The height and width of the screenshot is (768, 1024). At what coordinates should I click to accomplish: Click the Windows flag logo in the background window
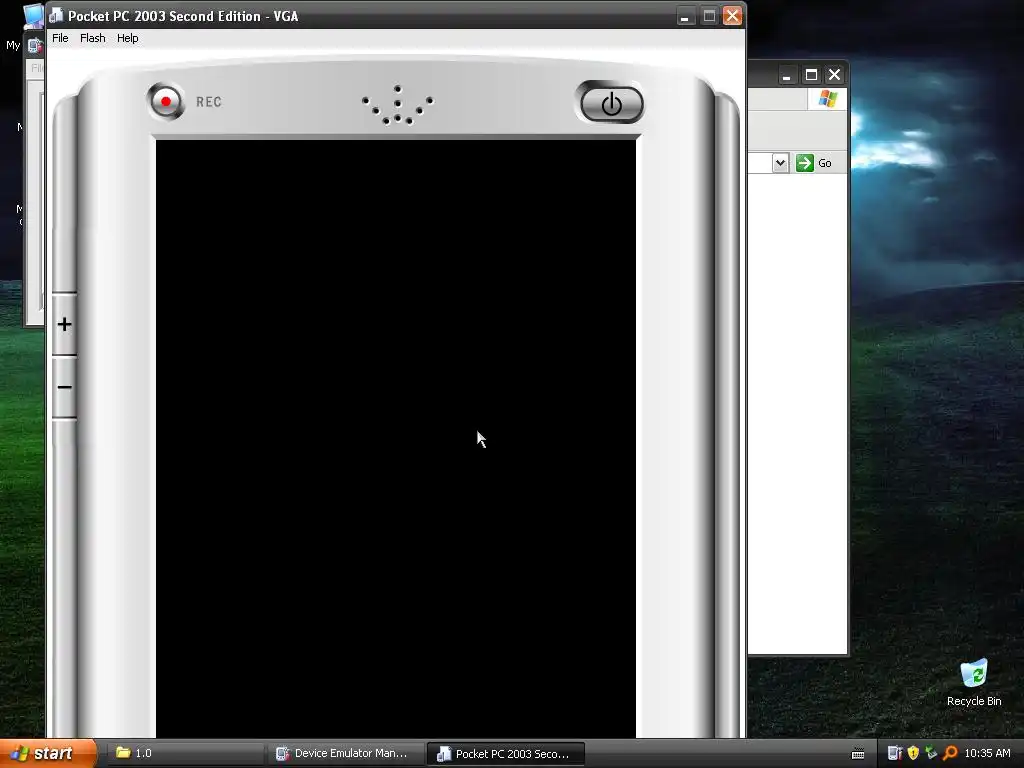point(827,99)
